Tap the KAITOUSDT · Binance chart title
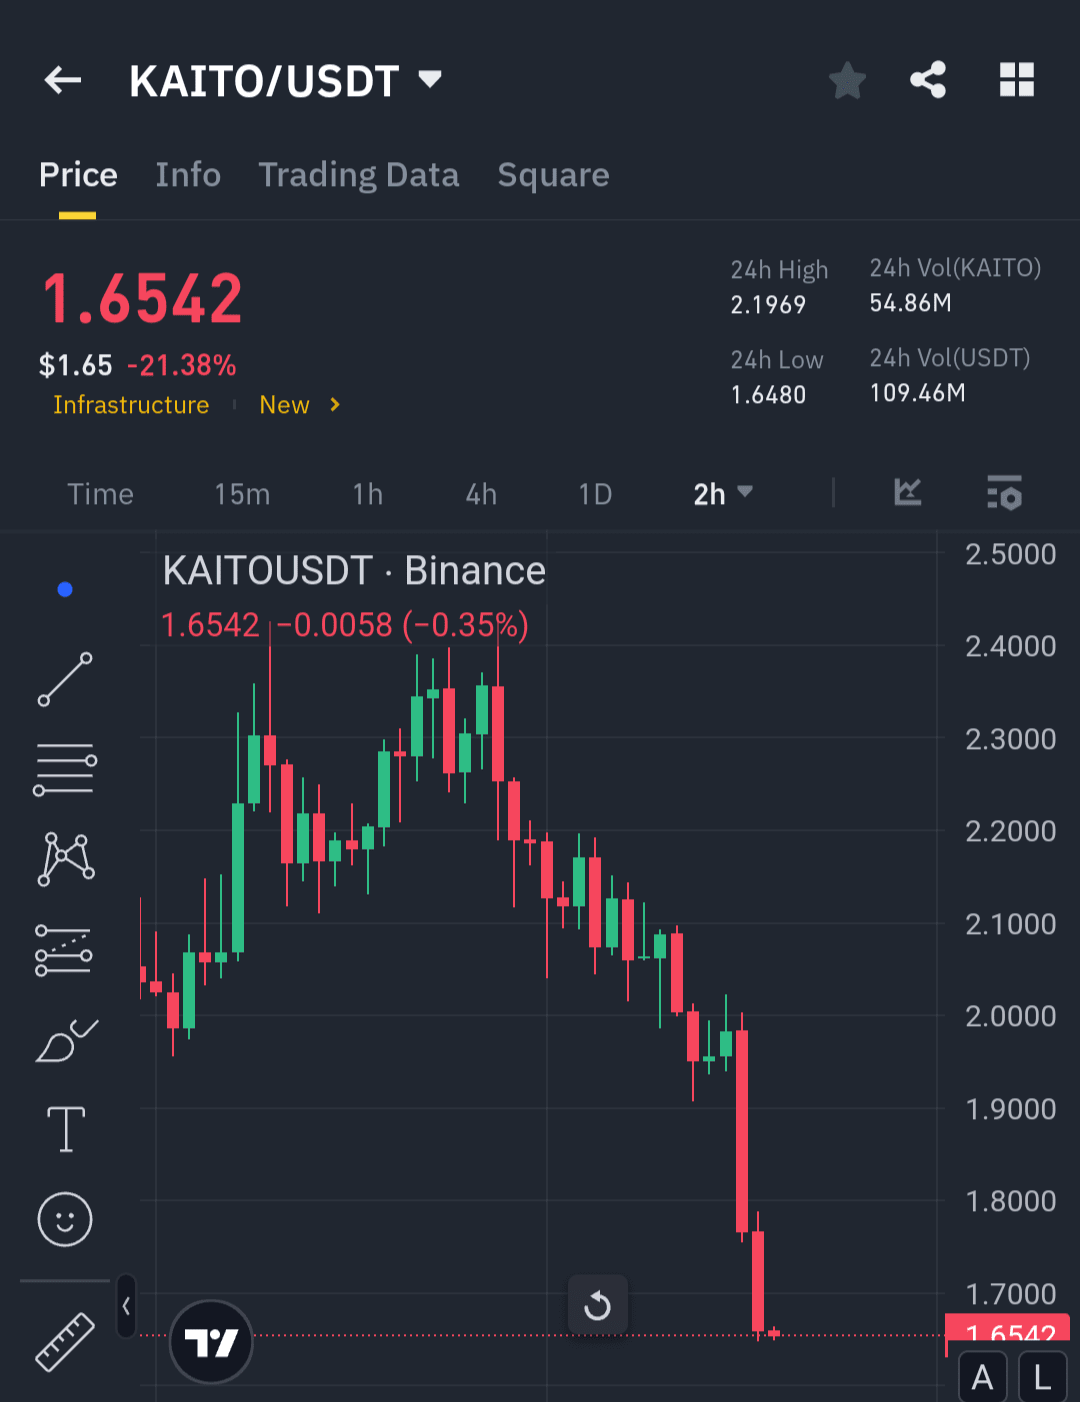The width and height of the screenshot is (1080, 1402). (354, 571)
